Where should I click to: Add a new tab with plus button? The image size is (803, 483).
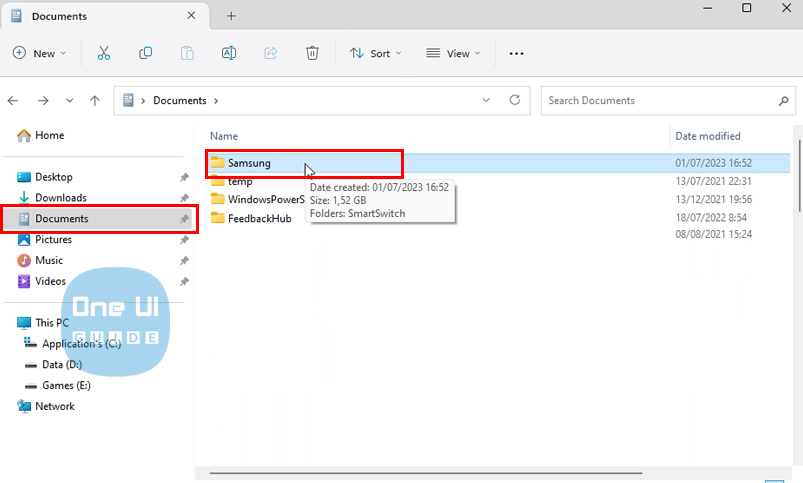231,16
